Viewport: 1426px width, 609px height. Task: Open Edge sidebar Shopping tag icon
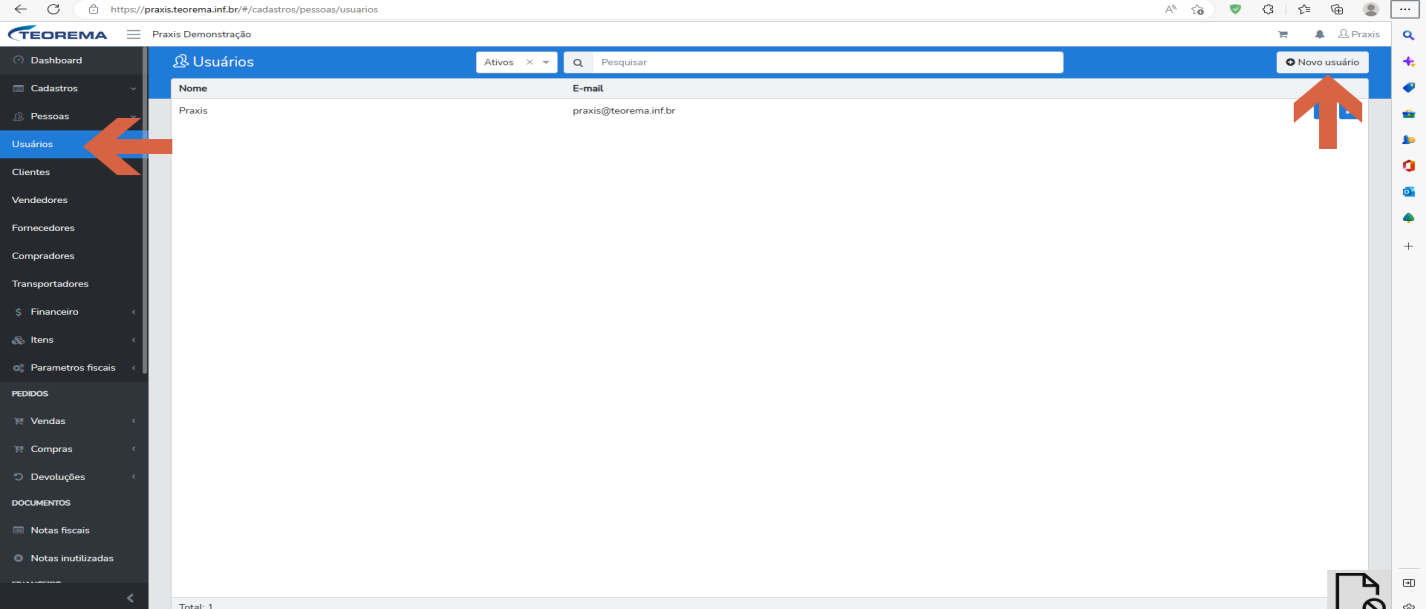pyautogui.click(x=1409, y=87)
